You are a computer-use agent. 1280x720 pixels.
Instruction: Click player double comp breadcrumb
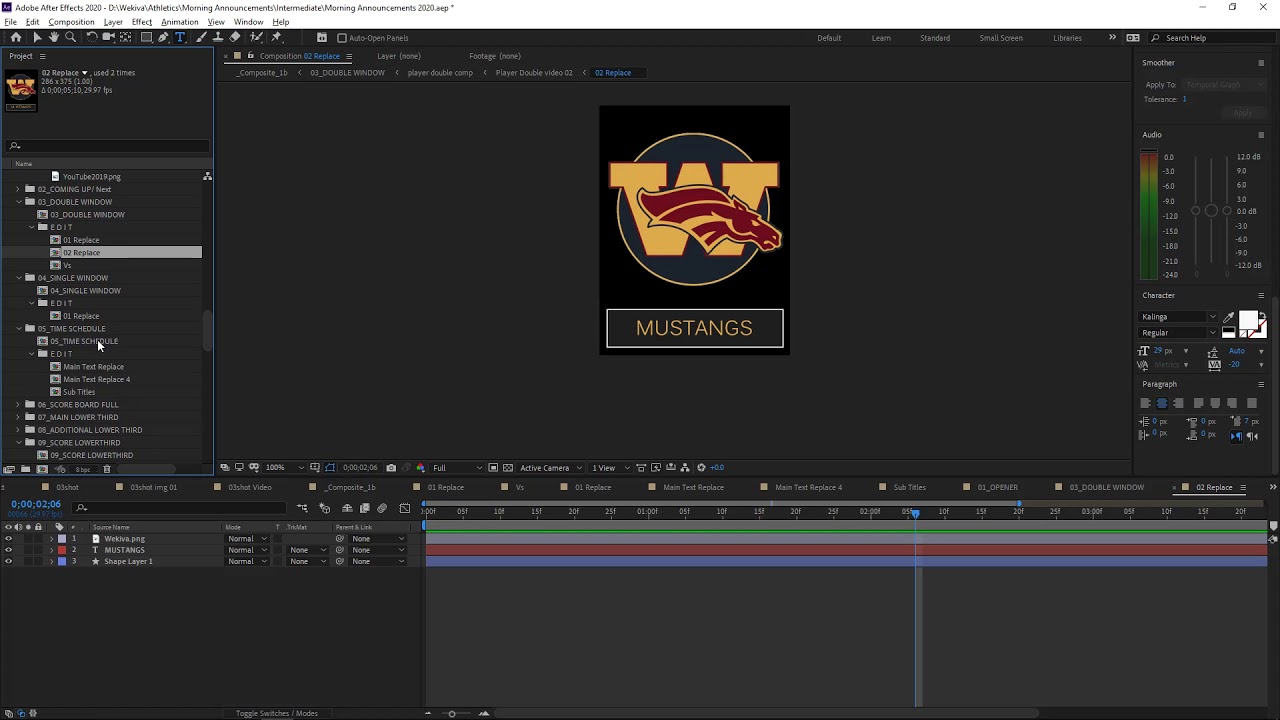pyautogui.click(x=440, y=73)
